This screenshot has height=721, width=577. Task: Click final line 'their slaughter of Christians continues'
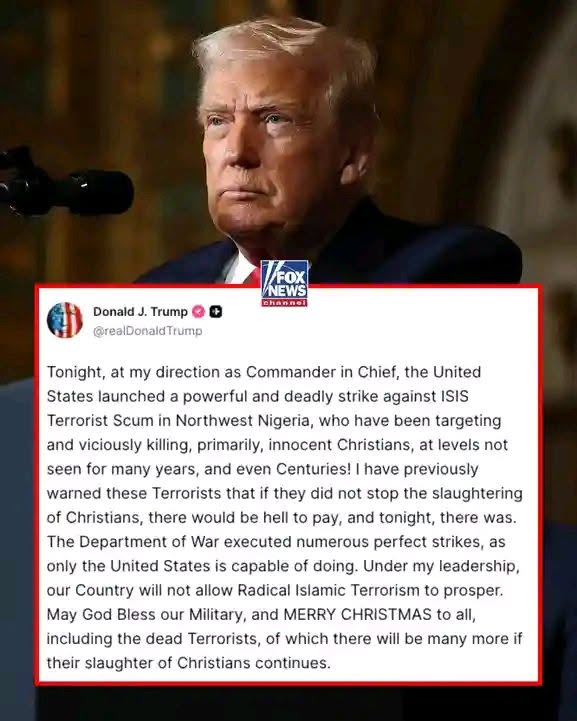coord(189,663)
